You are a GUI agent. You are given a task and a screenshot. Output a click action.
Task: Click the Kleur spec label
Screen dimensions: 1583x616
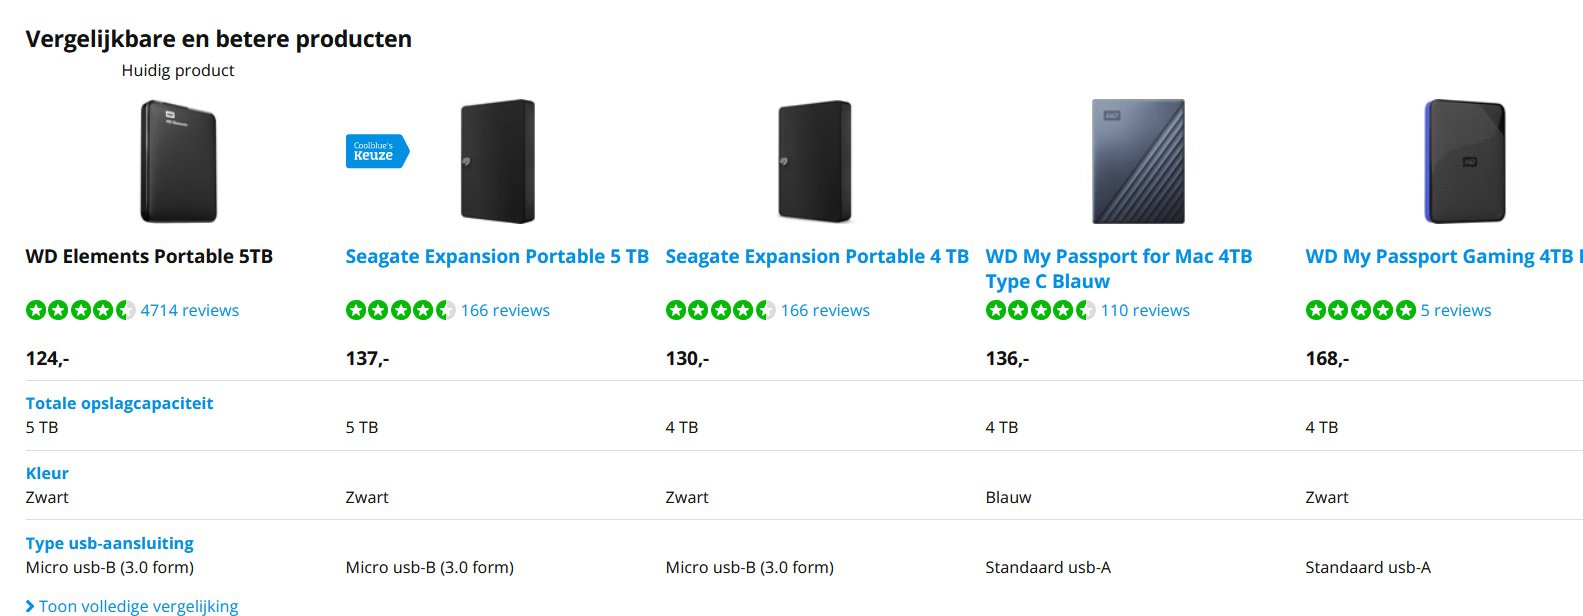47,473
